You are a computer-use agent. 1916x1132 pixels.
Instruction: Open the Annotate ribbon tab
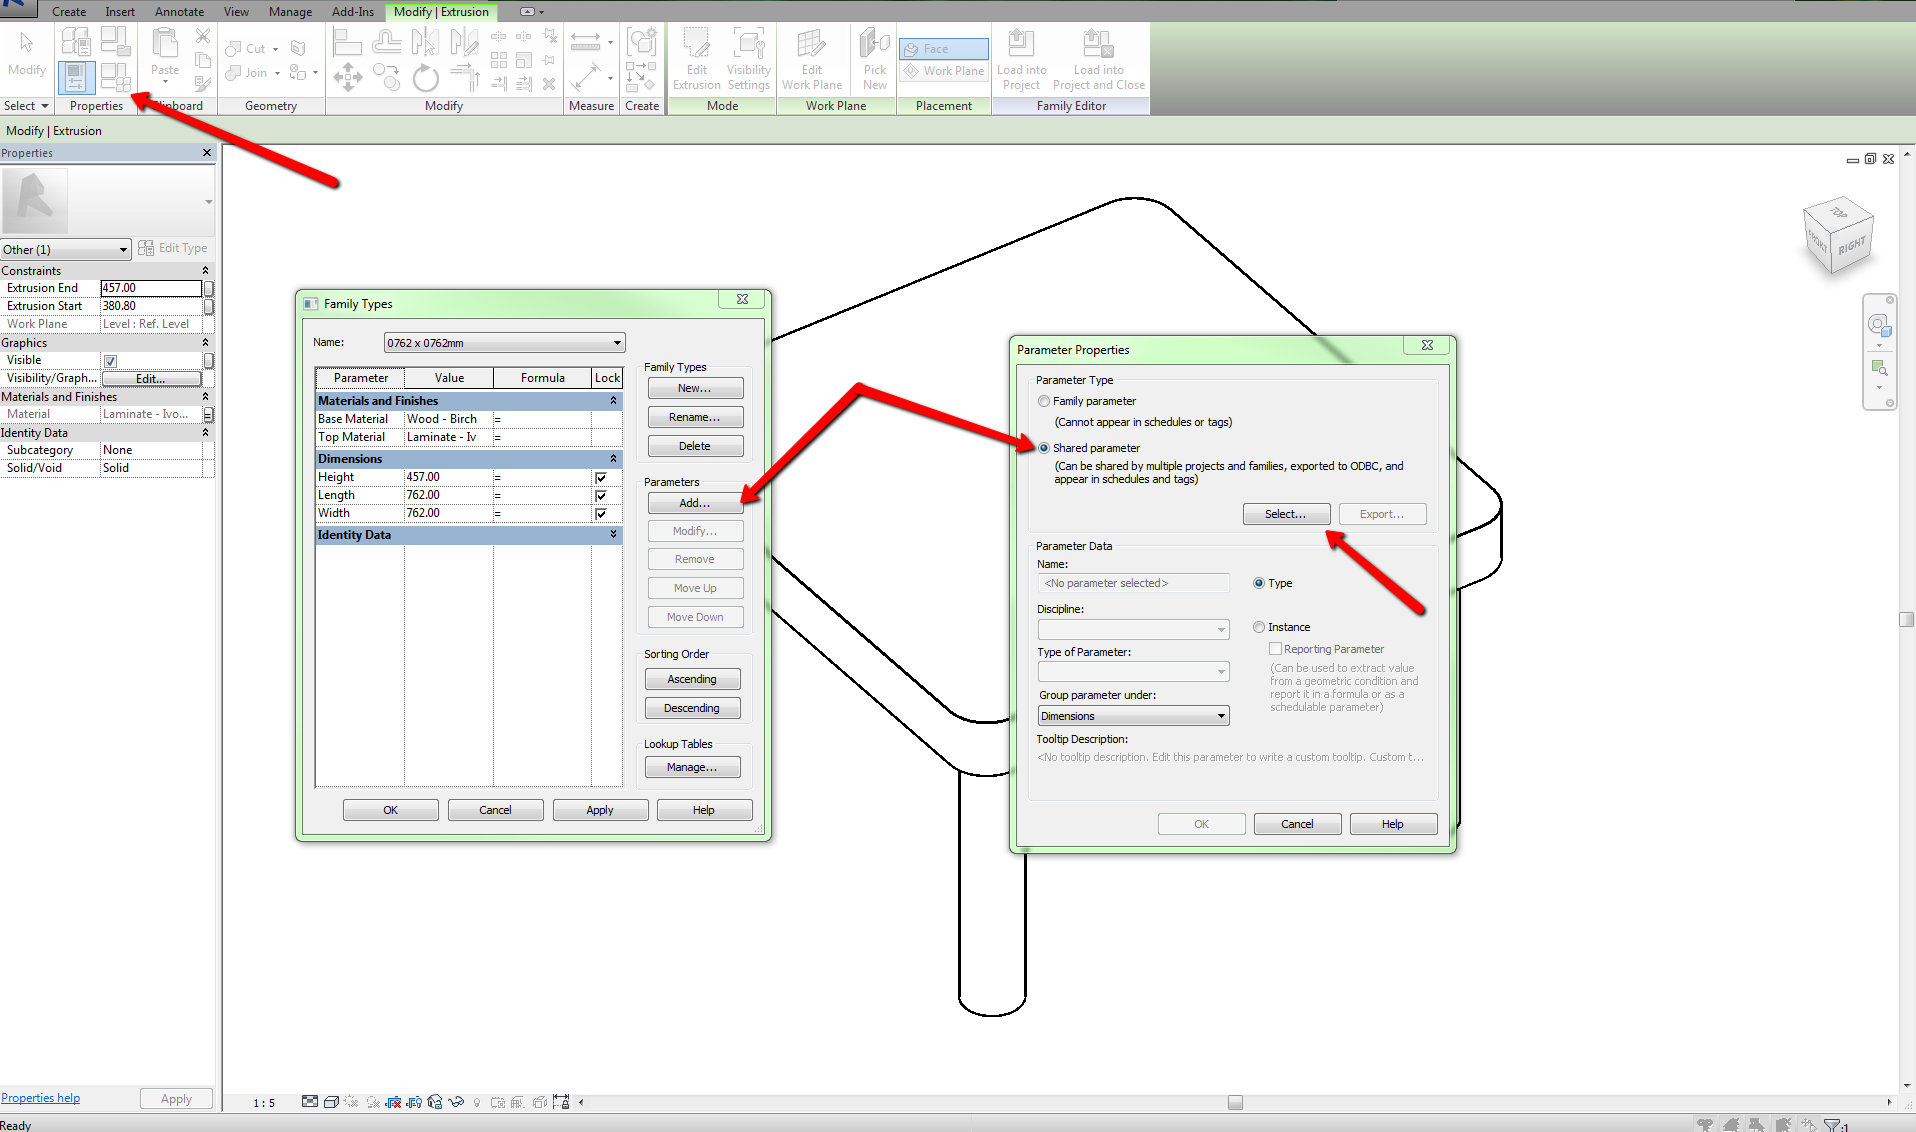click(179, 12)
